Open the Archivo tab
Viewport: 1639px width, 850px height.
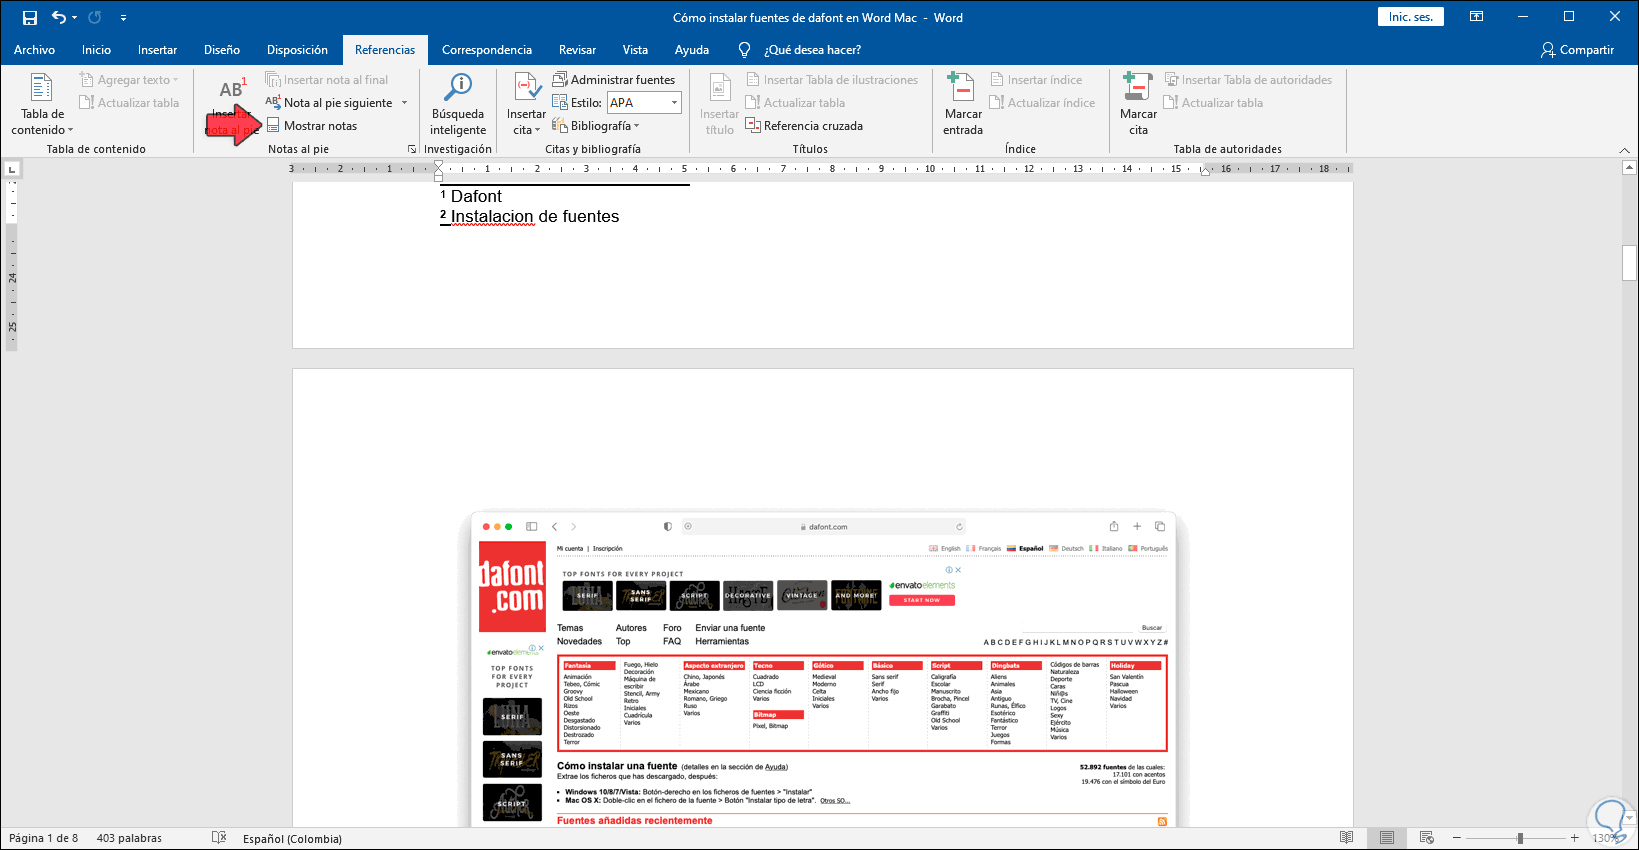click(34, 50)
